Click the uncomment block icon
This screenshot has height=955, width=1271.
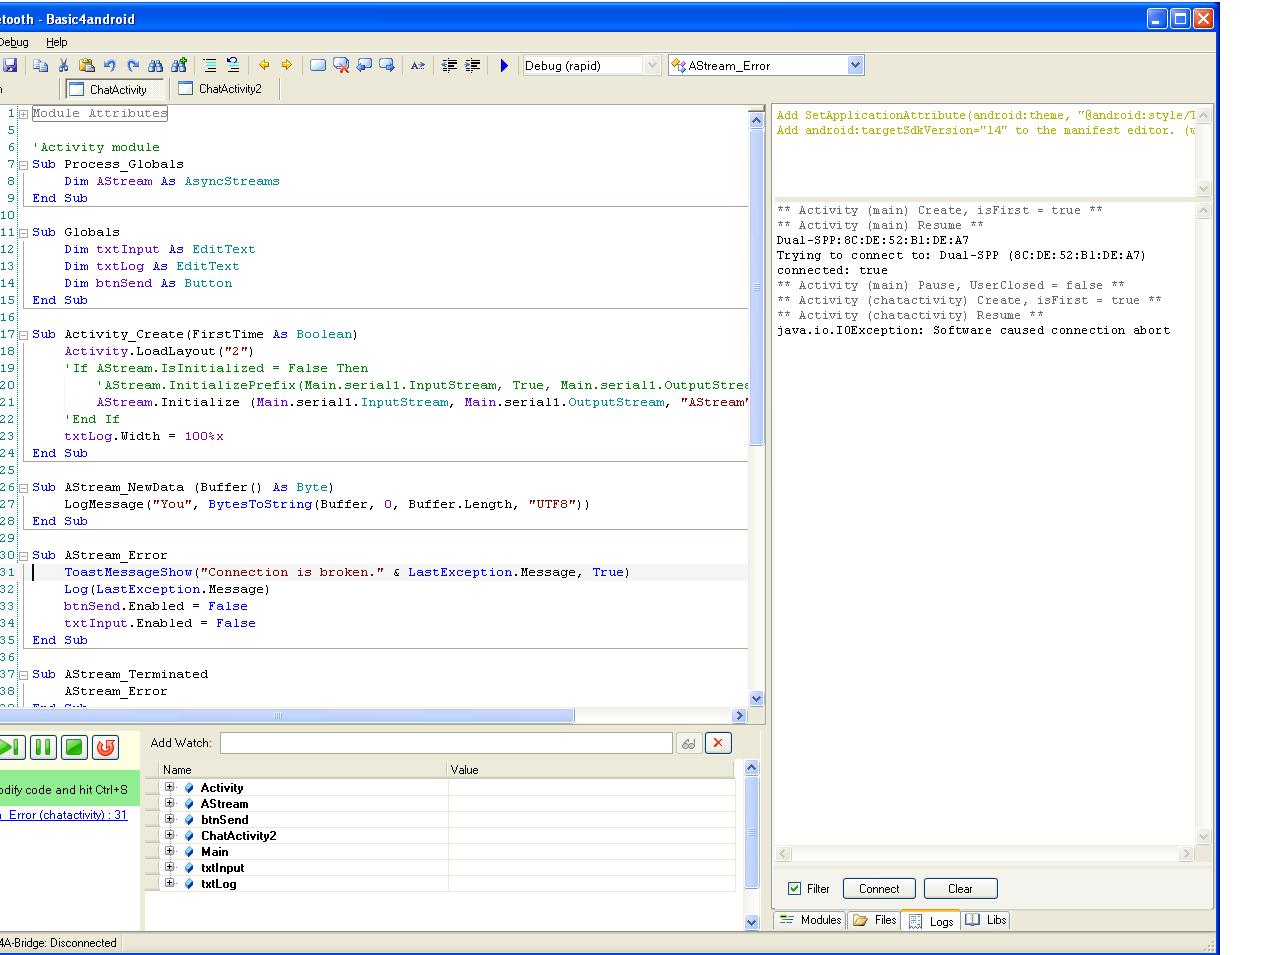tap(473, 65)
